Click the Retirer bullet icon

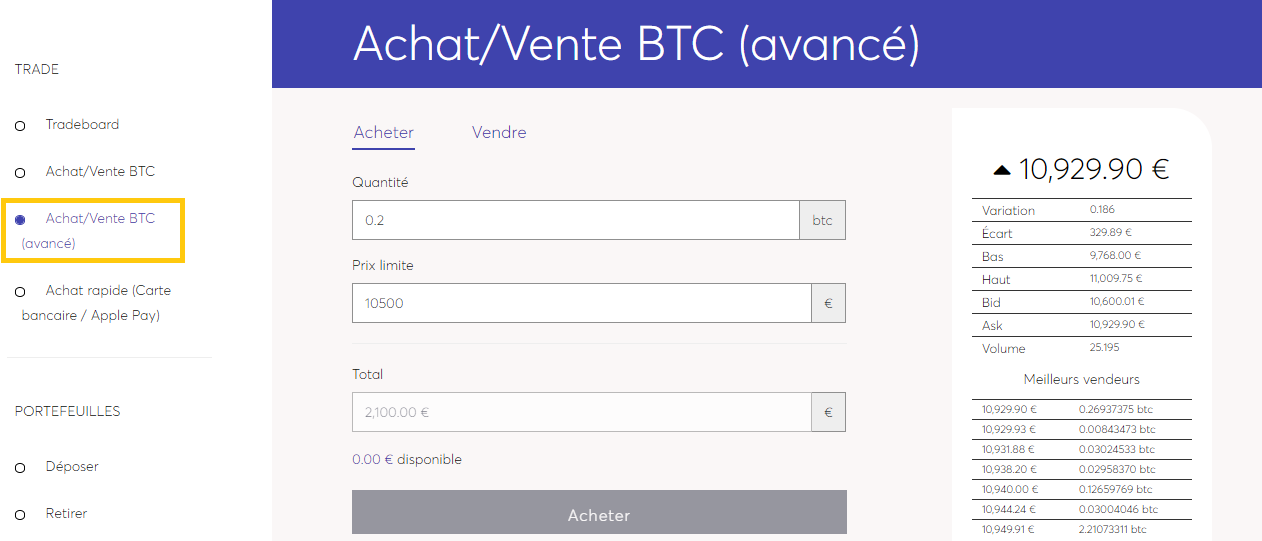[20, 515]
